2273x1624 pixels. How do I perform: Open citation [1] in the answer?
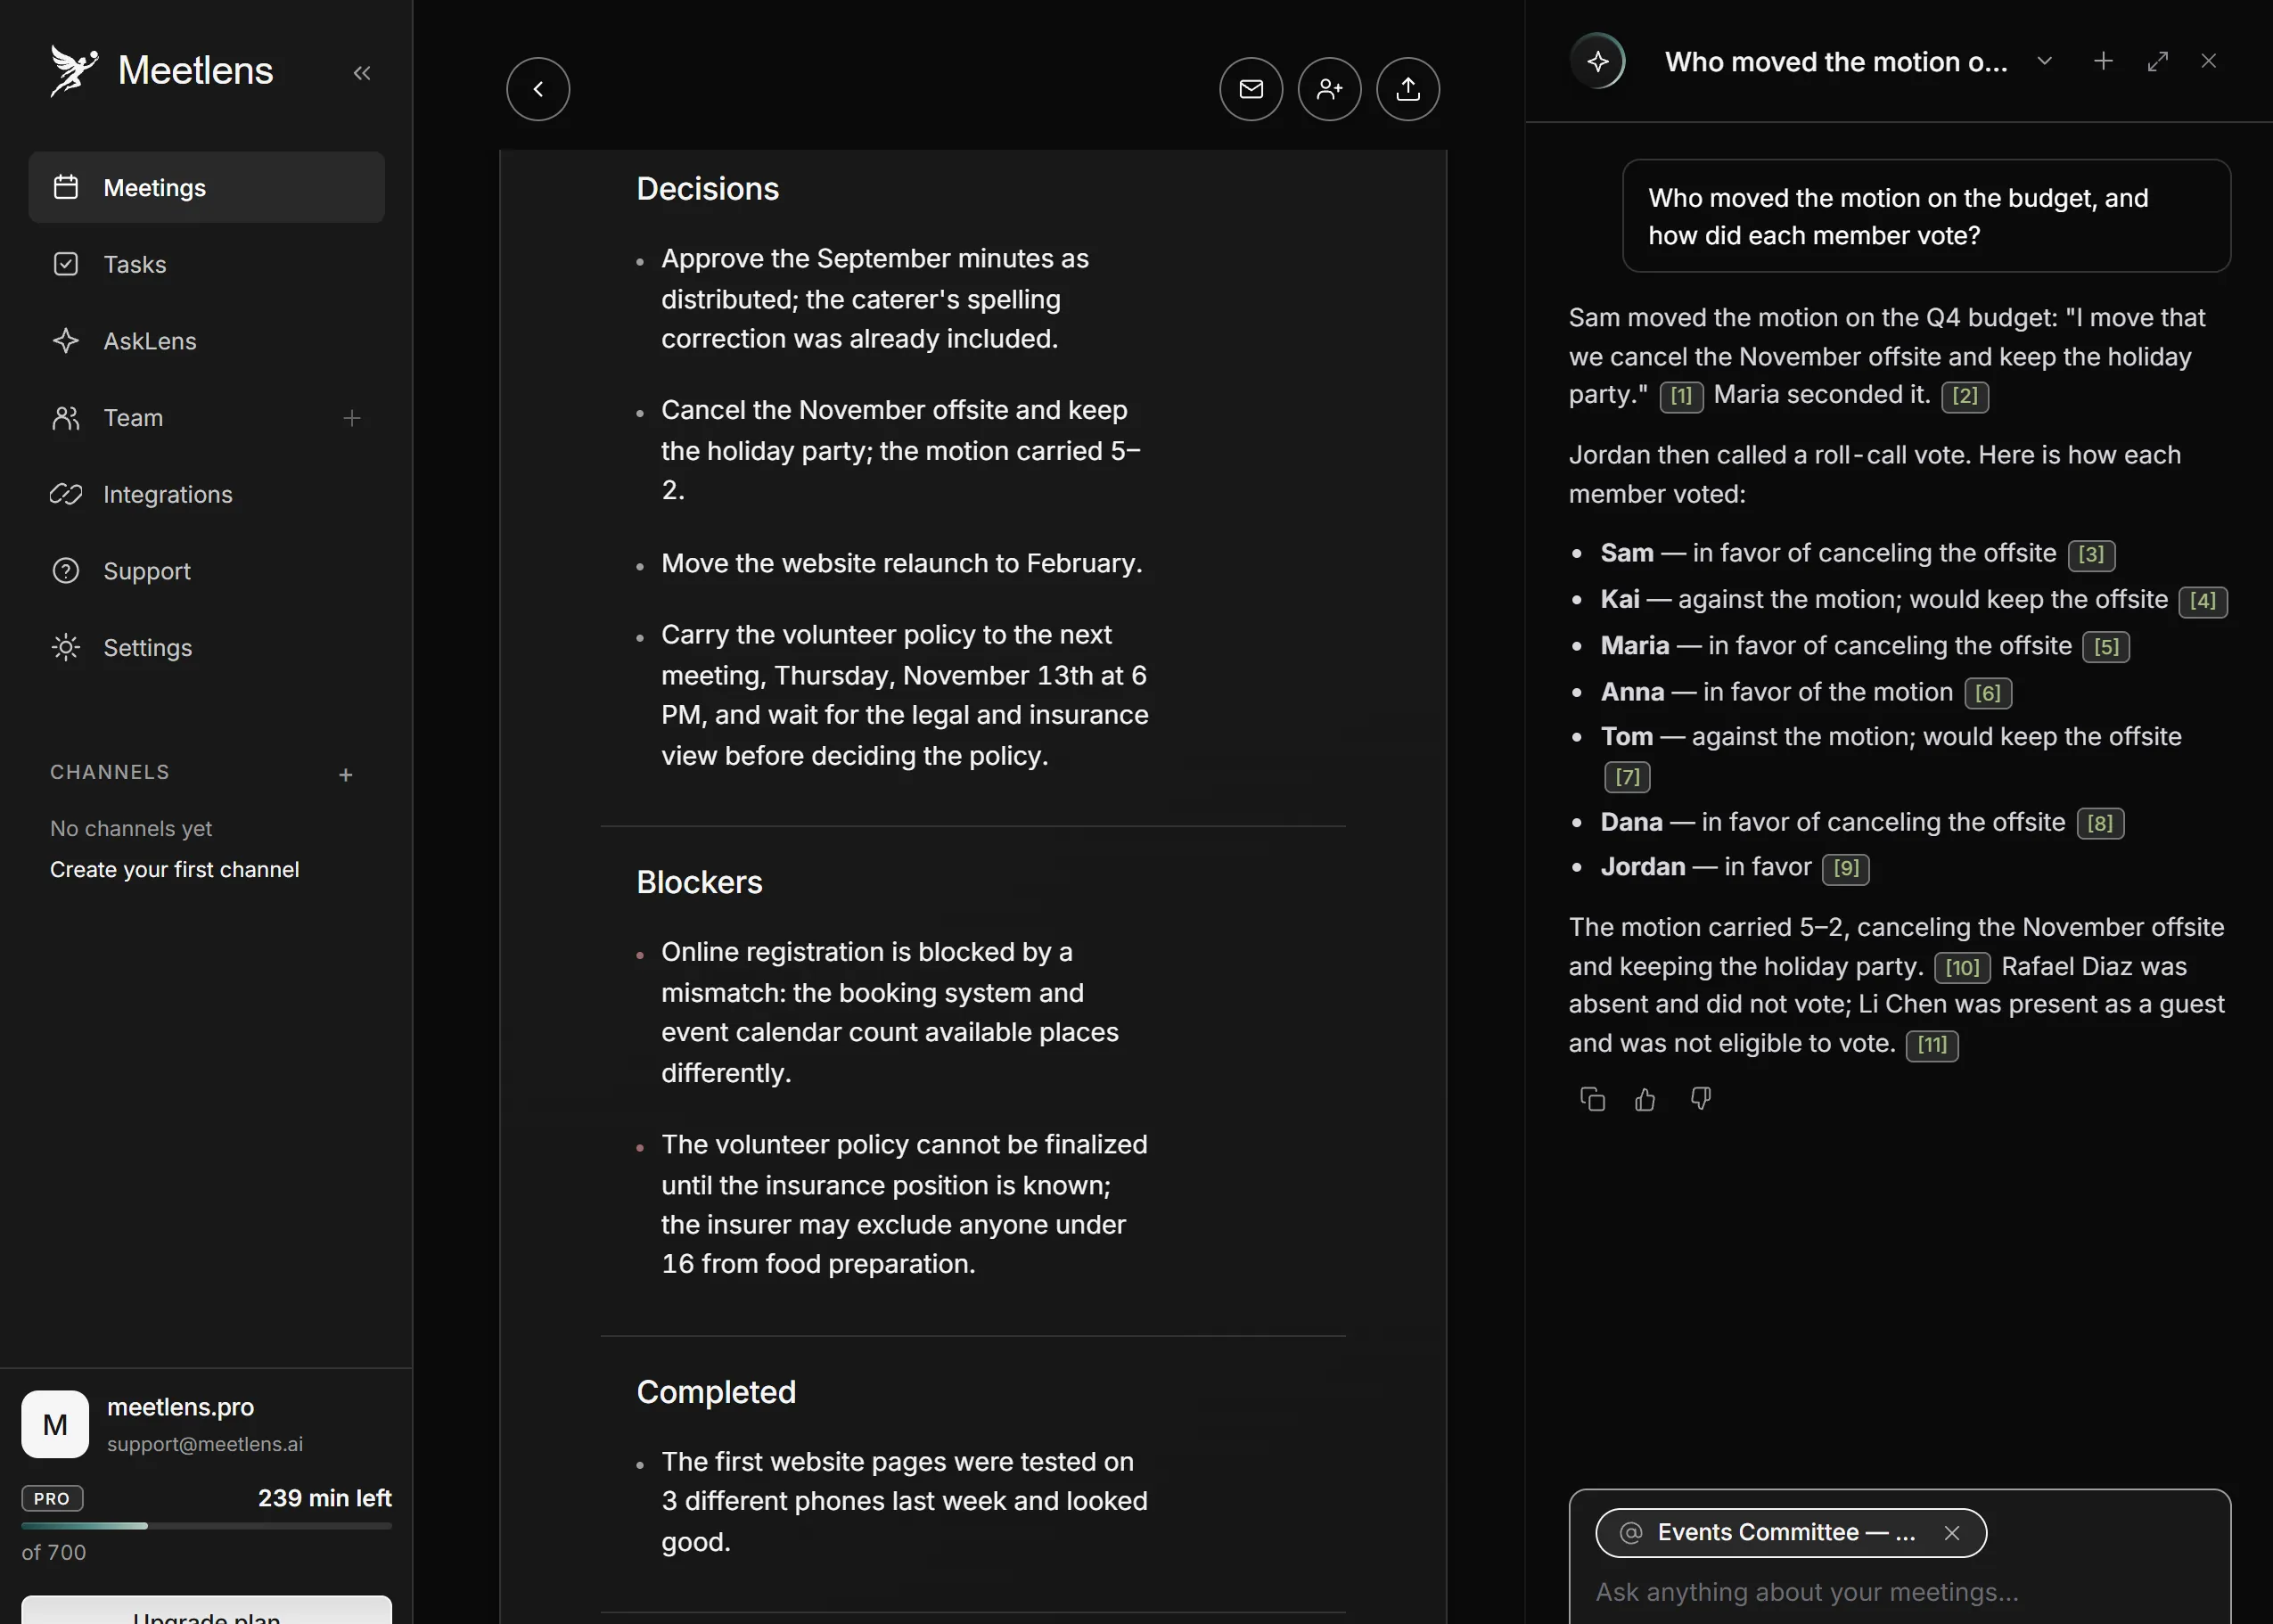coord(1681,396)
